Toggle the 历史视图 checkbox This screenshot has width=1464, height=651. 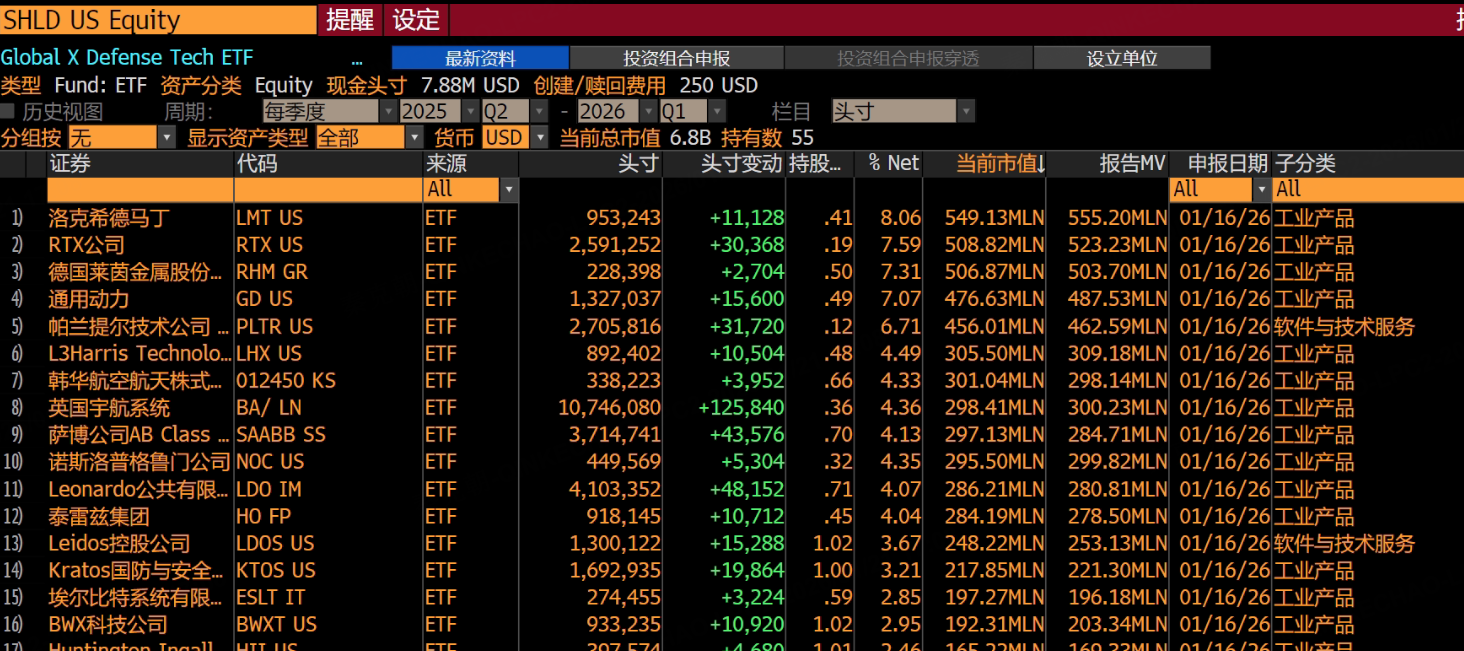point(8,111)
